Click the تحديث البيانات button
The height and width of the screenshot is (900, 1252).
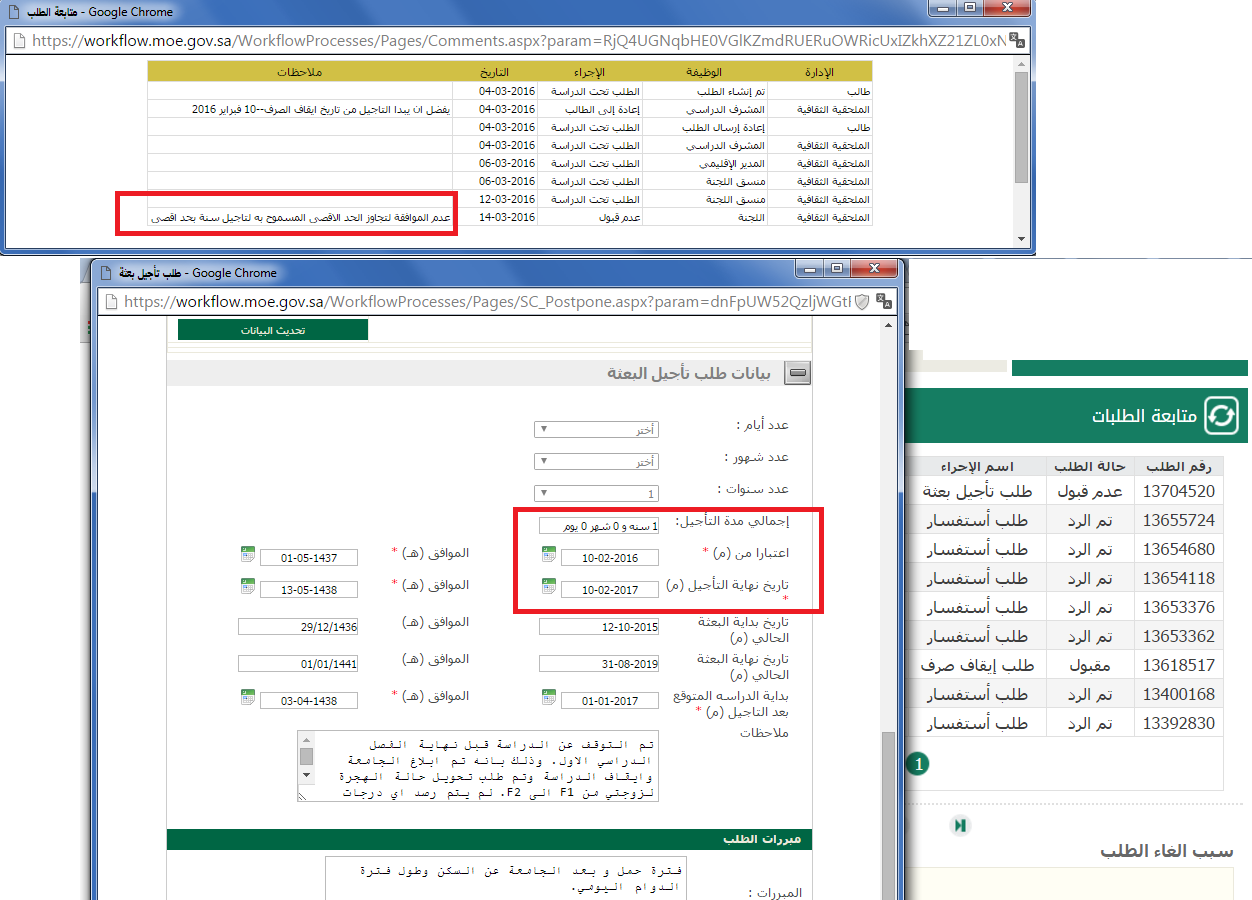pyautogui.click(x=273, y=330)
